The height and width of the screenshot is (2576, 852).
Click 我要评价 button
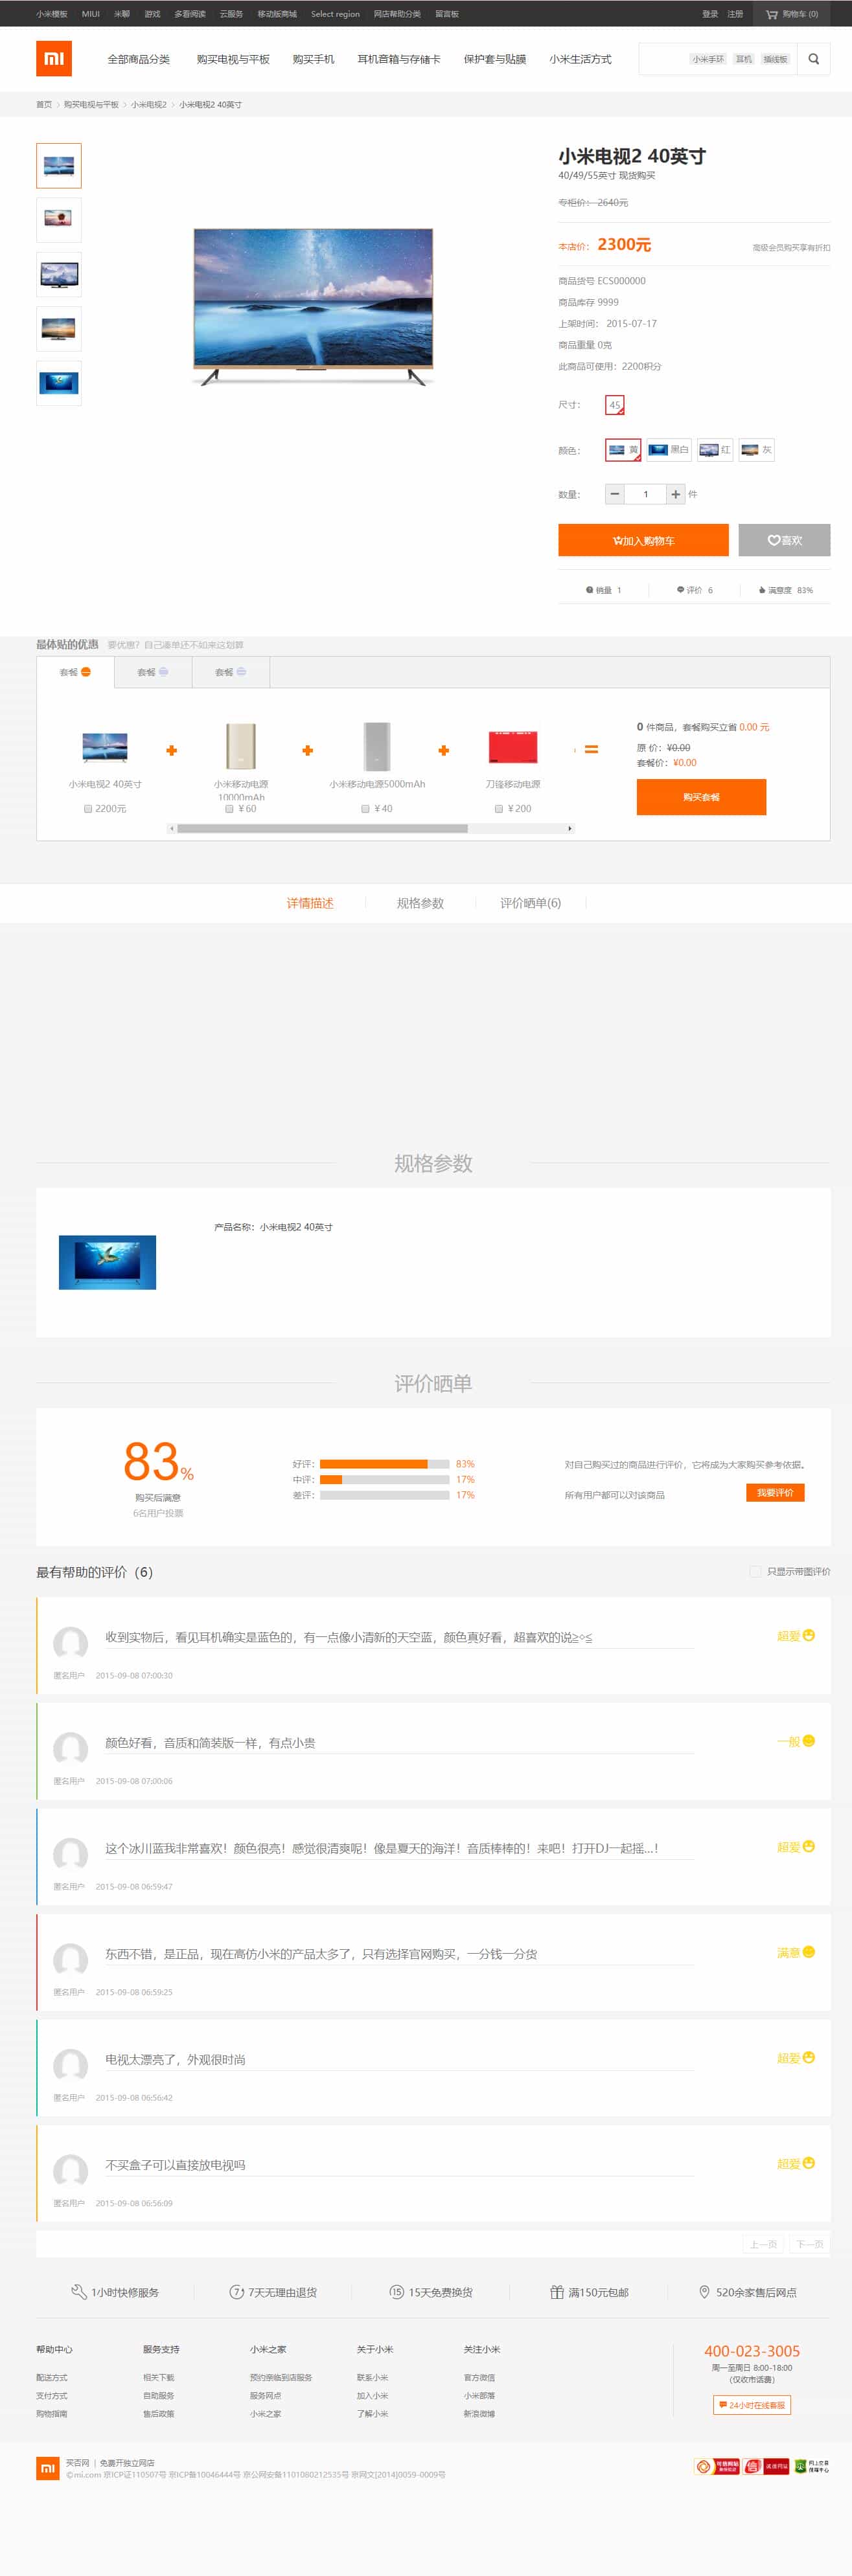775,1493
